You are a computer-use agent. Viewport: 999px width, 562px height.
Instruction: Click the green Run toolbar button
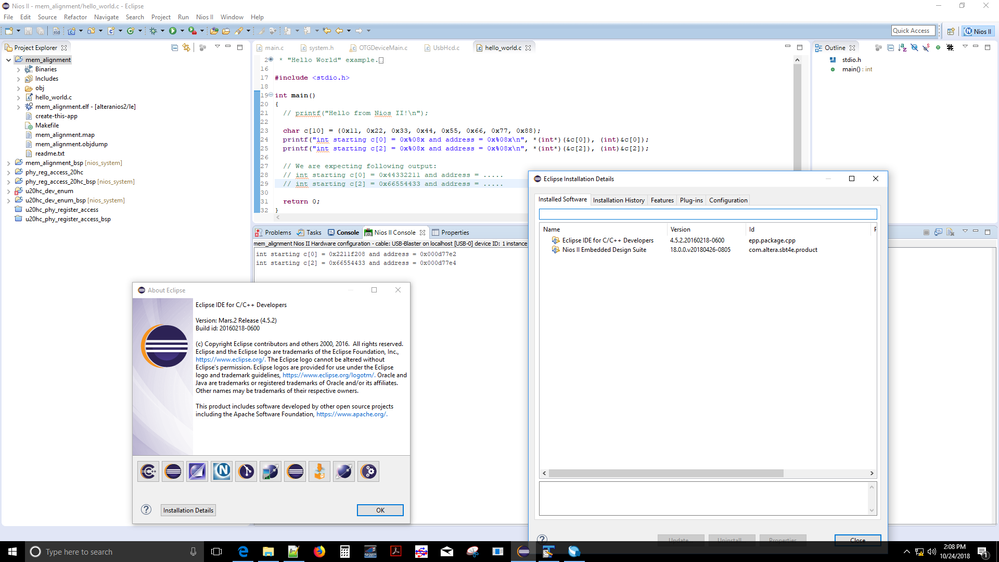point(172,31)
